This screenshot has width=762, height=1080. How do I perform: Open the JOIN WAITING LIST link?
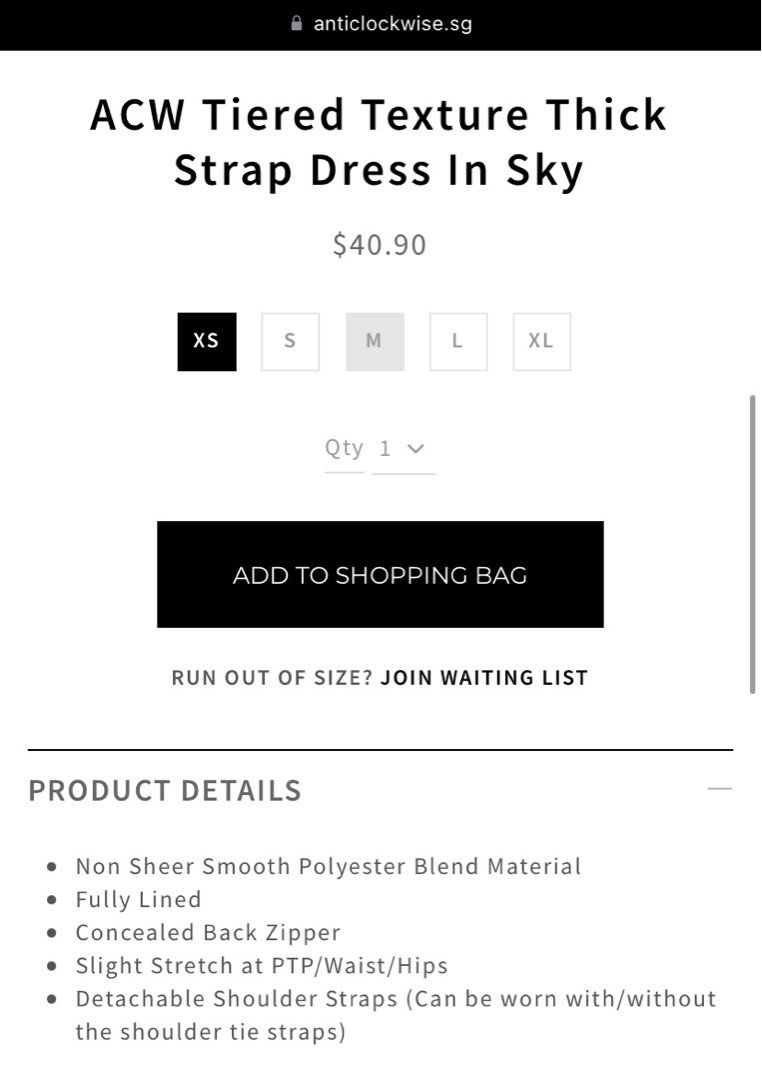point(484,677)
